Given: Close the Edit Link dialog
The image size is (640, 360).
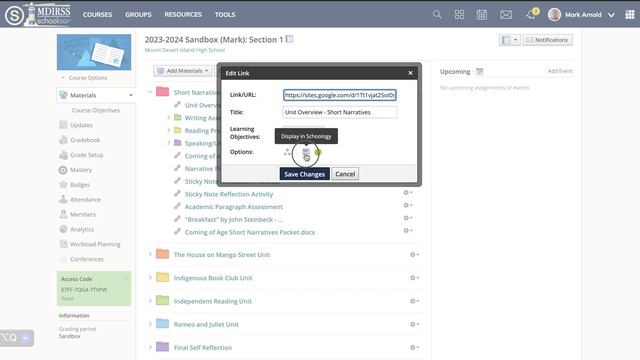Looking at the screenshot, I should [x=410, y=73].
